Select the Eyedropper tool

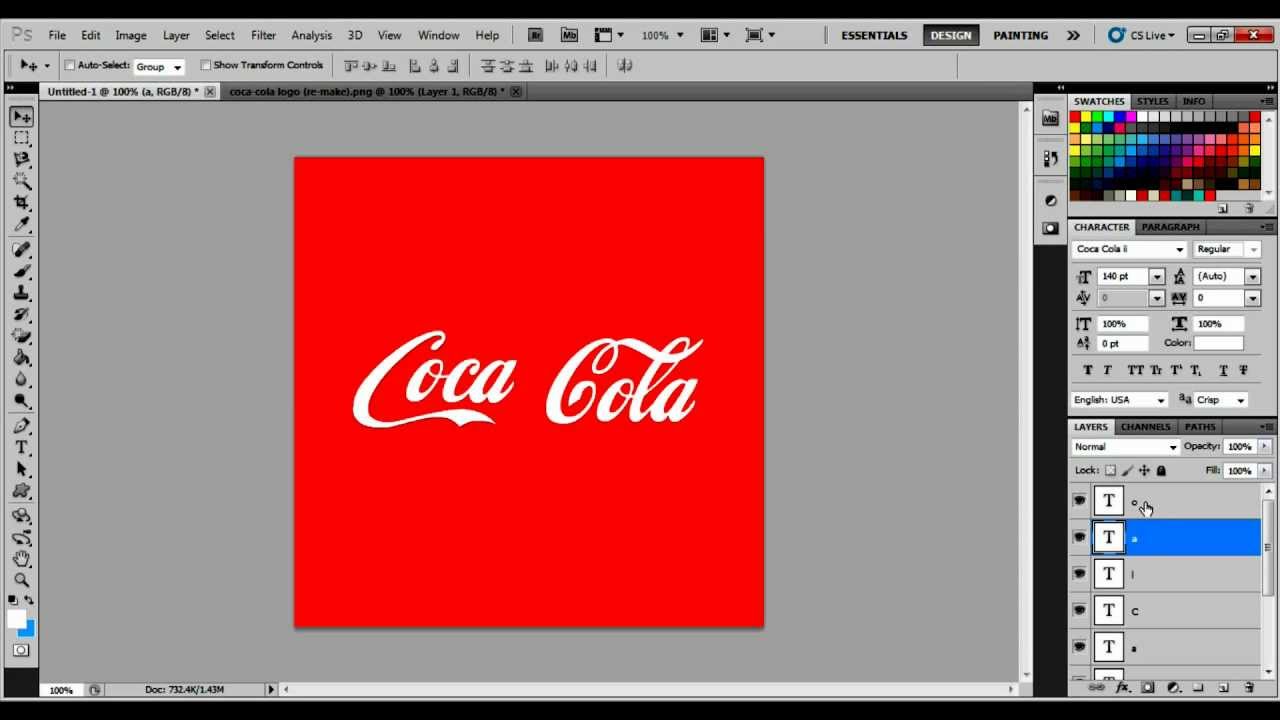tap(22, 225)
